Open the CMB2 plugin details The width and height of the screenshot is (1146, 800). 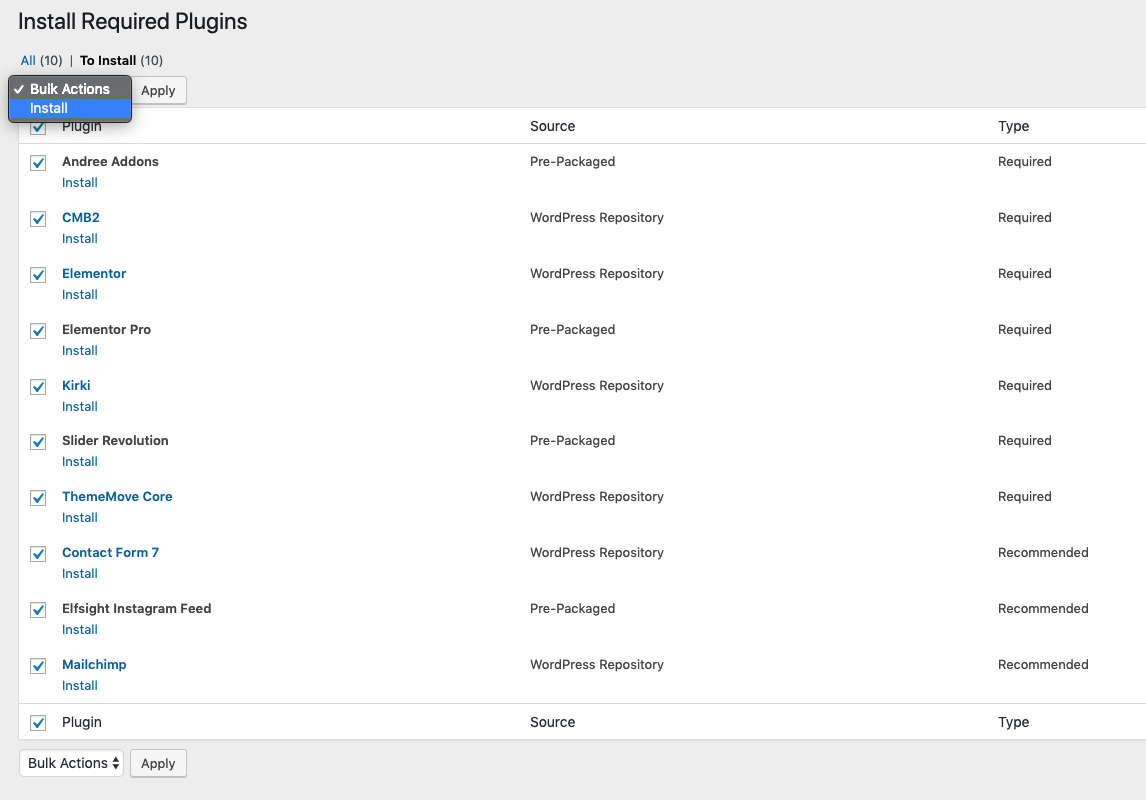(x=81, y=217)
